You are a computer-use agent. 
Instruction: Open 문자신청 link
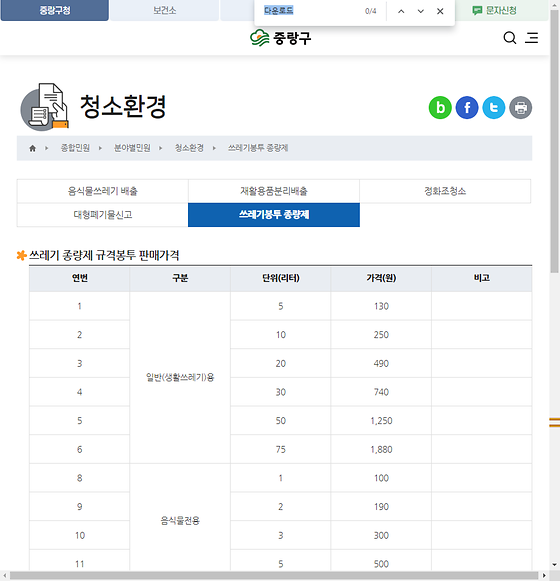click(x=494, y=10)
